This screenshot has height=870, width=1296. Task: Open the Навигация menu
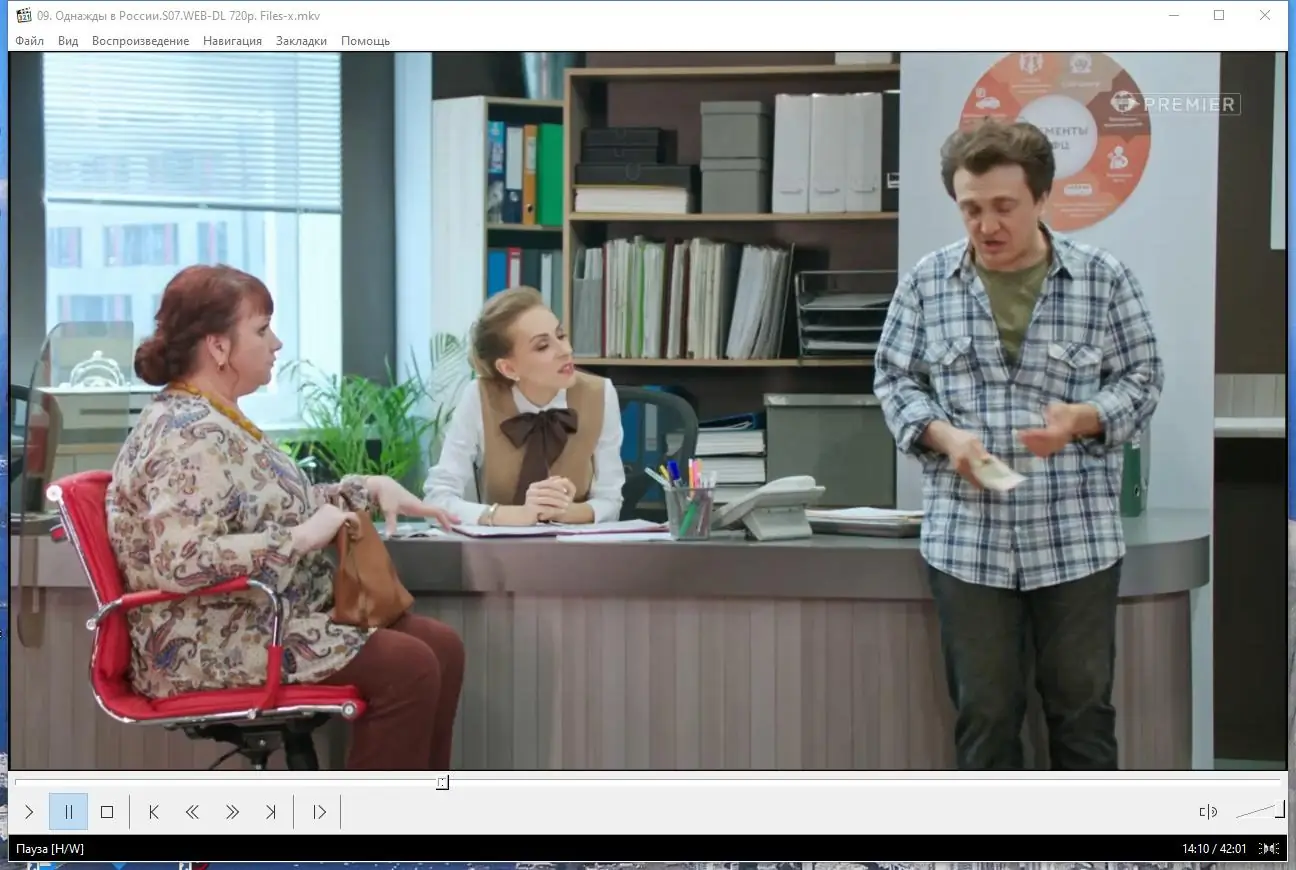point(232,41)
